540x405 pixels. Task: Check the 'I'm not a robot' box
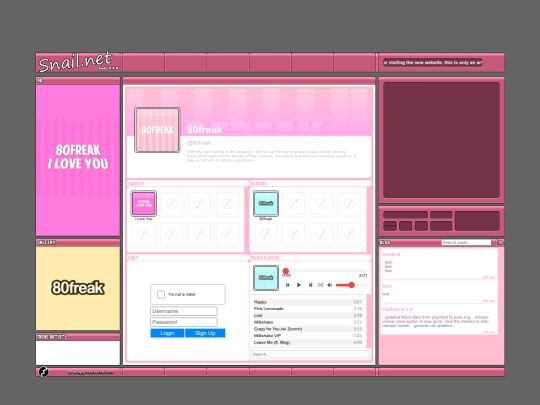click(x=161, y=294)
